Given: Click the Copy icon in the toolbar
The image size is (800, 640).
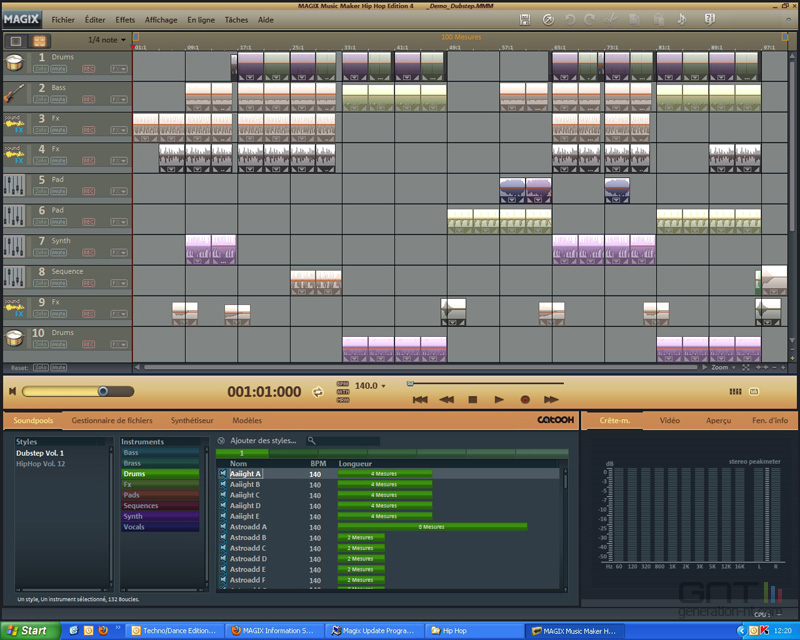Looking at the screenshot, I should 634,20.
